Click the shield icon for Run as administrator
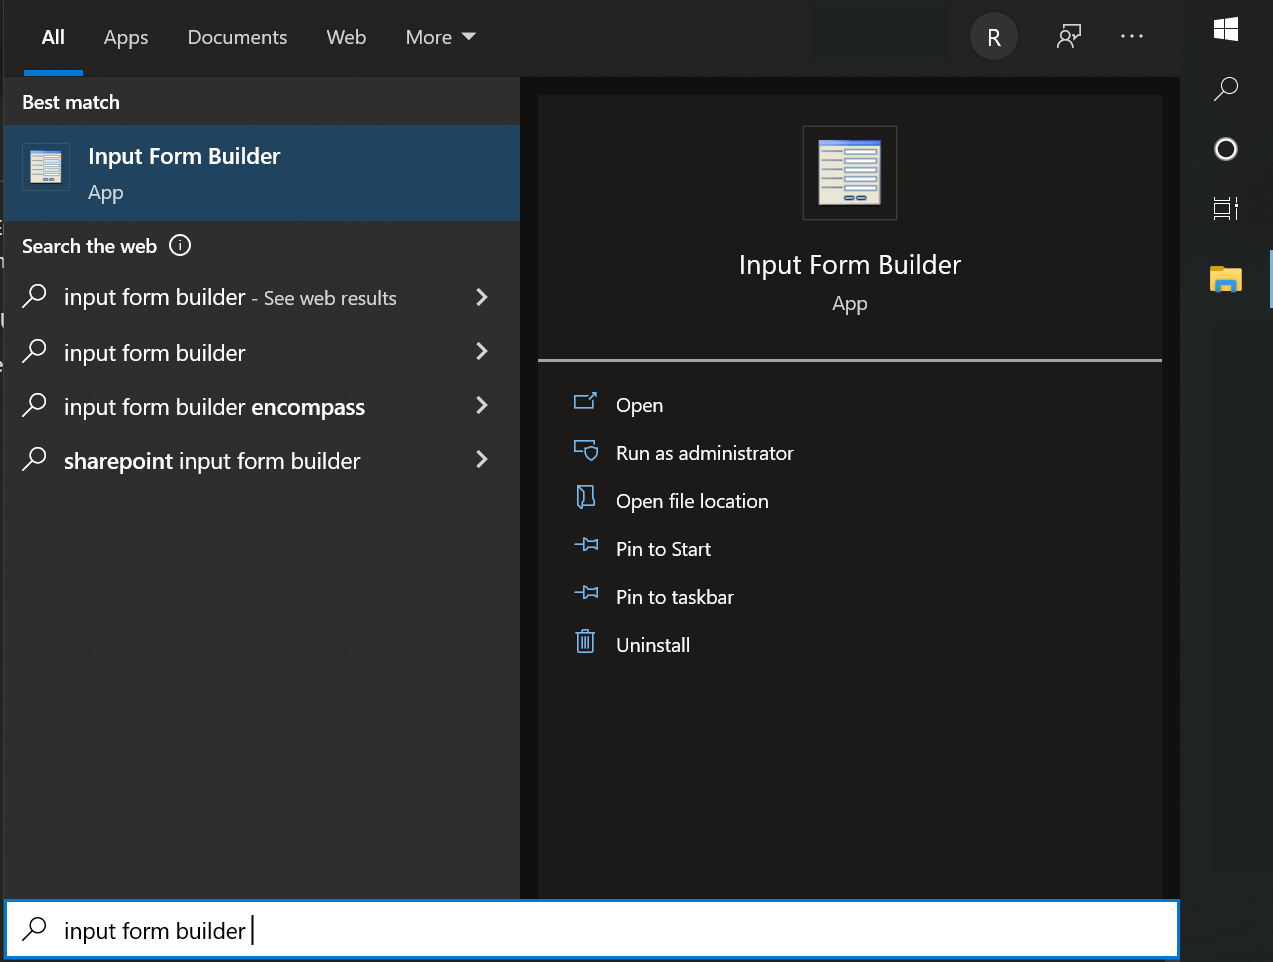 (586, 450)
